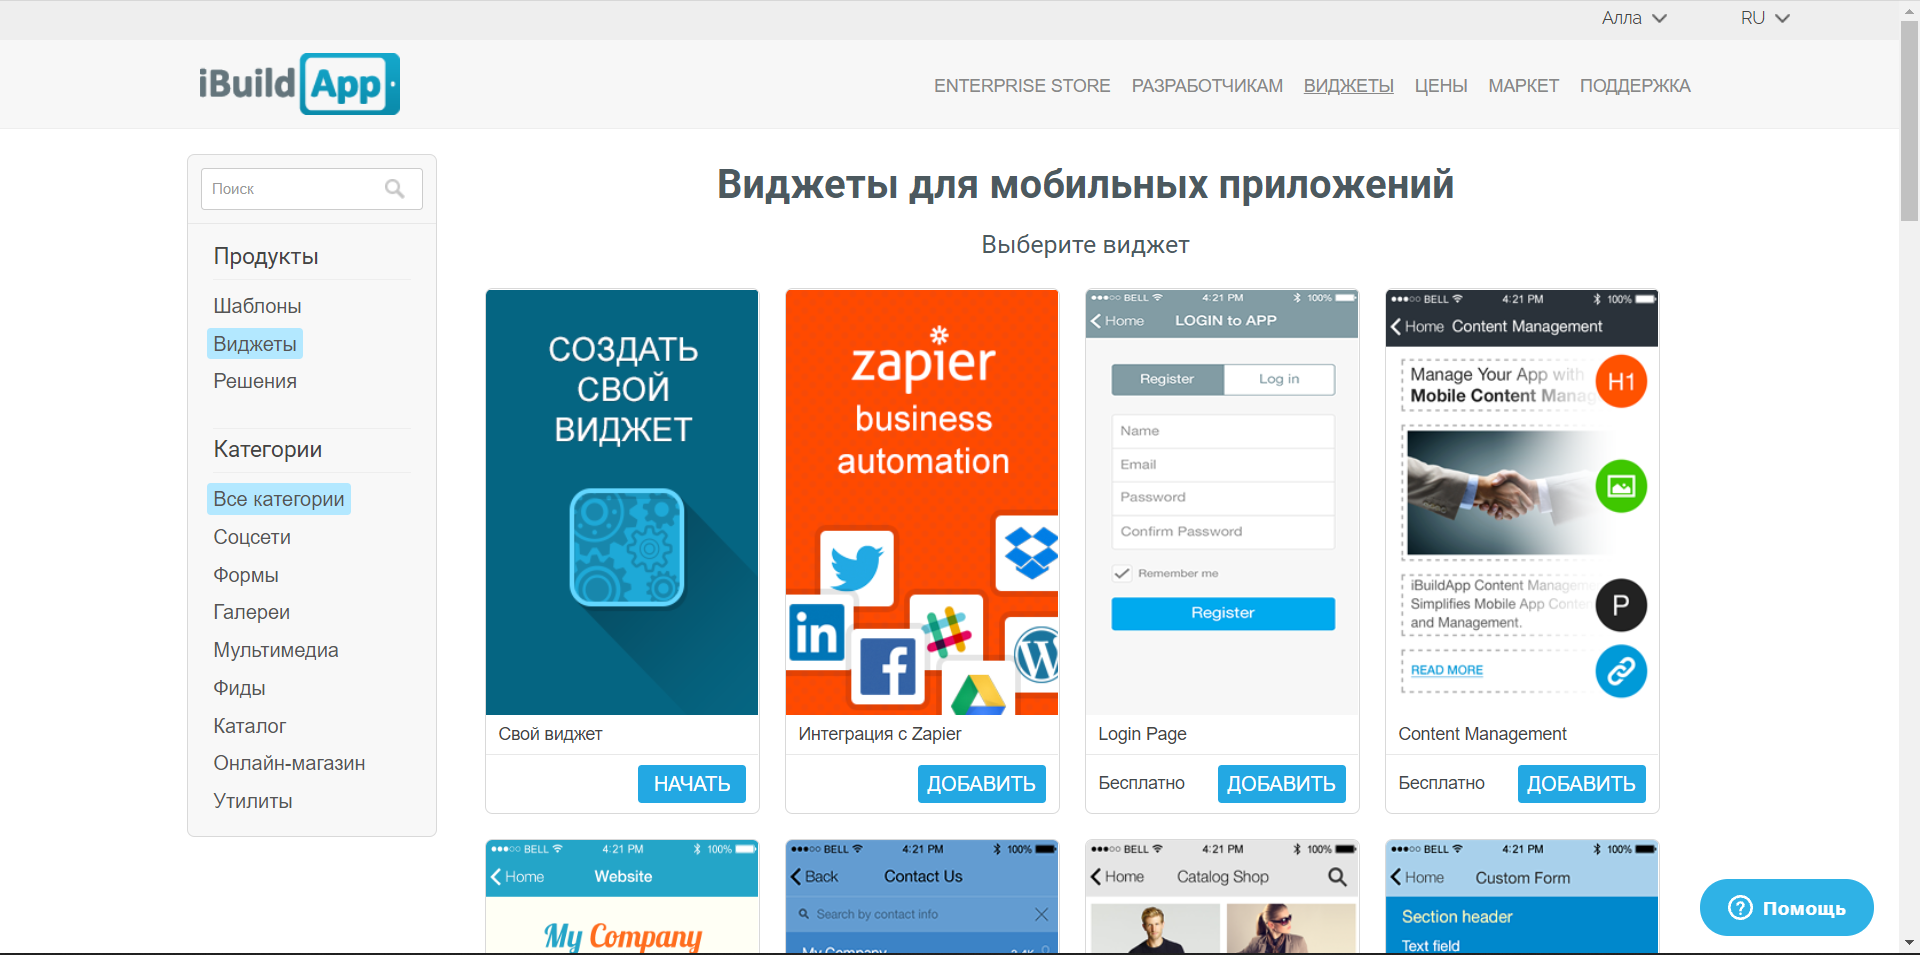Open the Алла user dropdown
Screen dimensions: 1920x955
click(x=1634, y=18)
